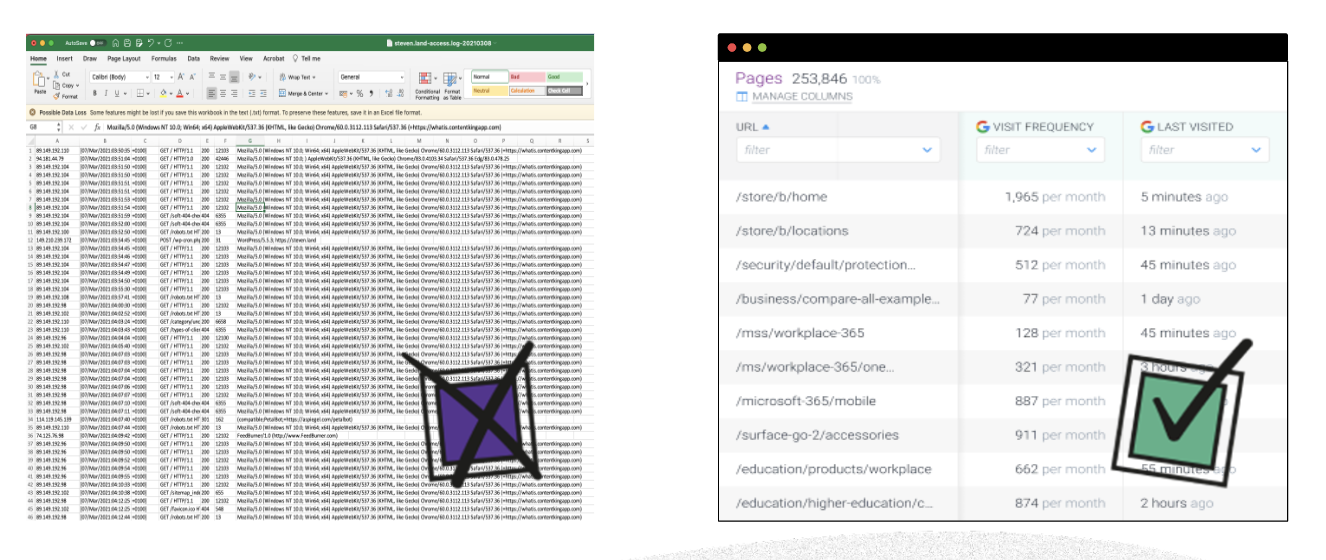Open the Review ribbon tab

click(219, 59)
